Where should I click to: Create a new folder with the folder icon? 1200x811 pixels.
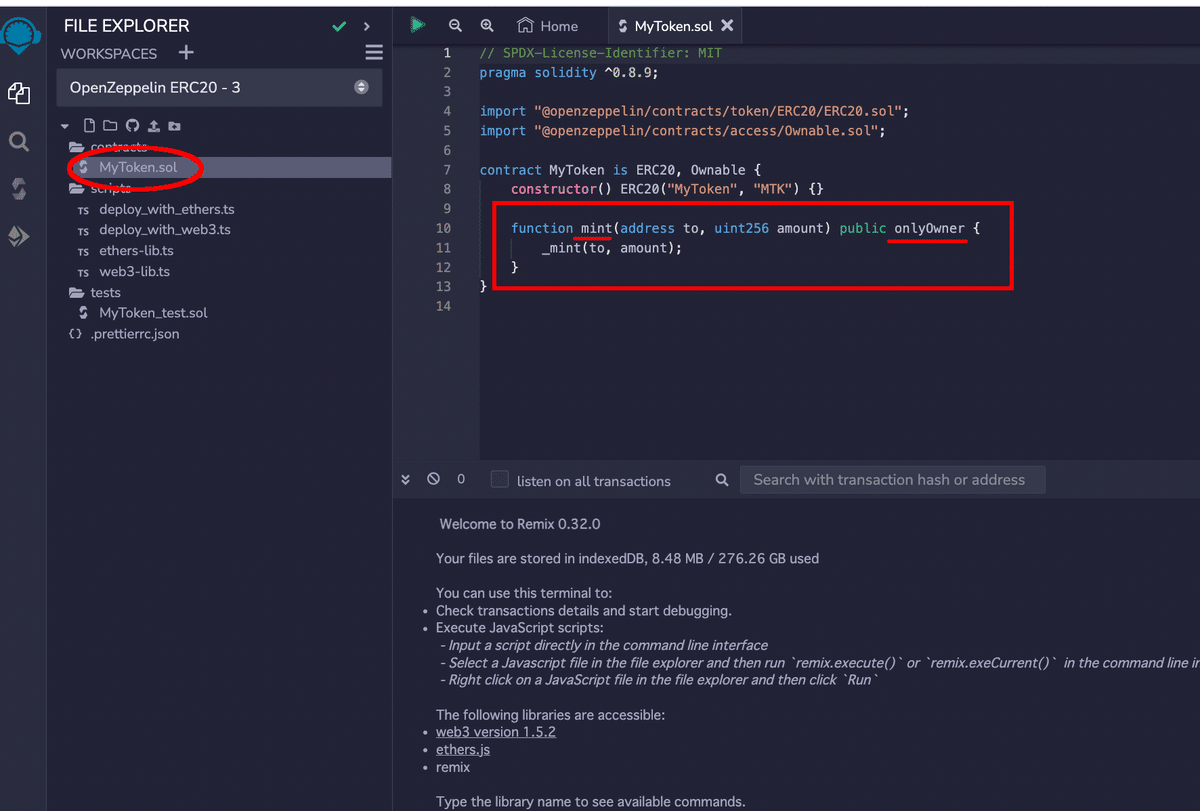[x=110, y=126]
